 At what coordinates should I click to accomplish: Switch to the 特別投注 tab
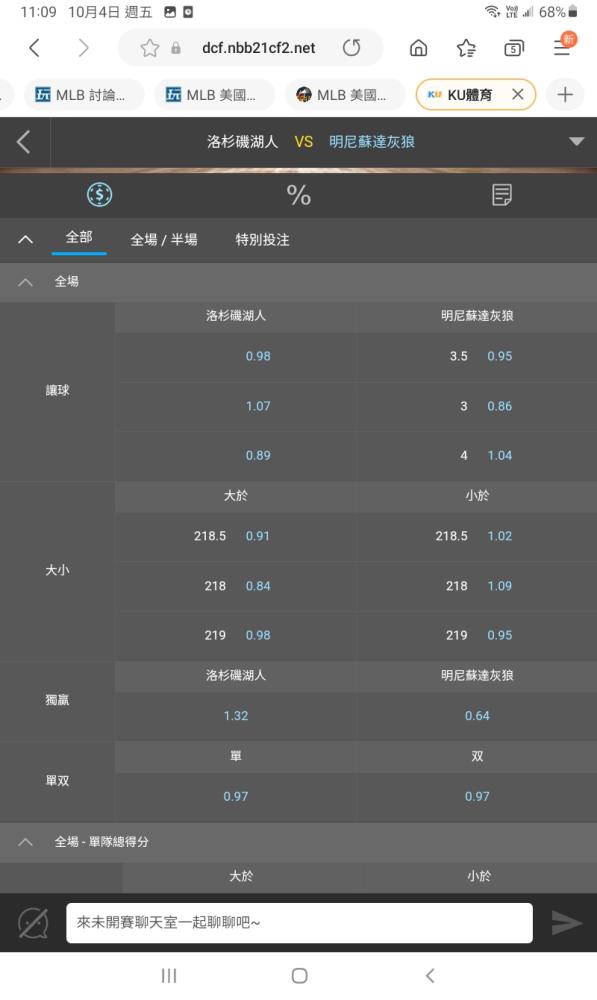tap(262, 240)
